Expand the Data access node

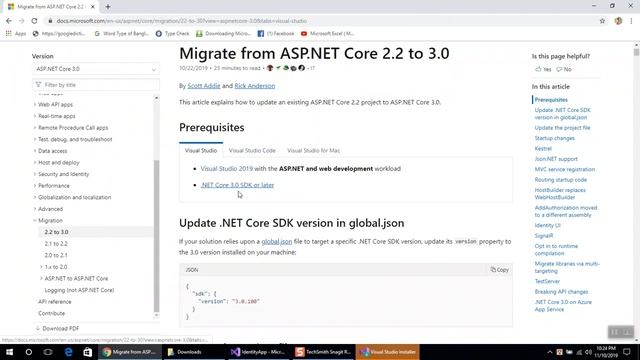pyautogui.click(x=35, y=151)
